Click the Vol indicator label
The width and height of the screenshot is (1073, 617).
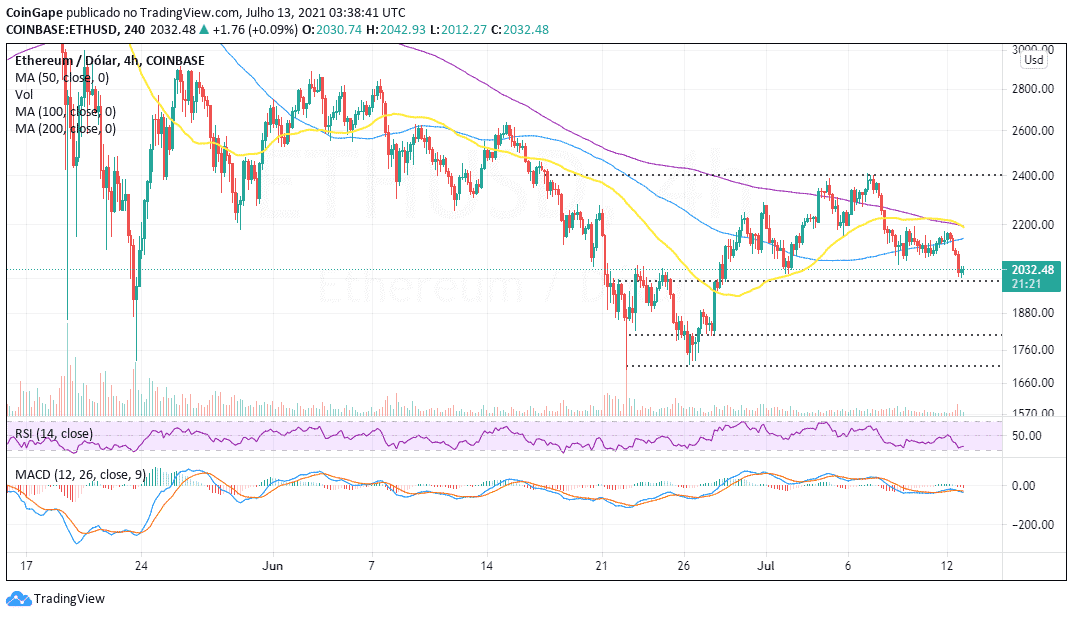24,94
